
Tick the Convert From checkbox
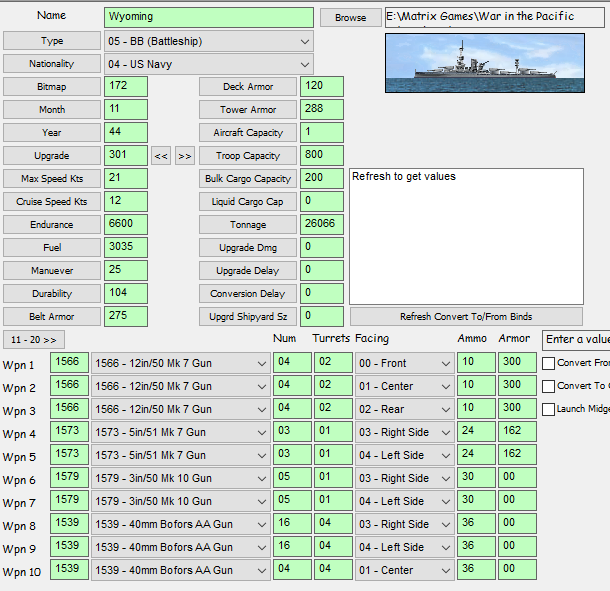[x=548, y=363]
